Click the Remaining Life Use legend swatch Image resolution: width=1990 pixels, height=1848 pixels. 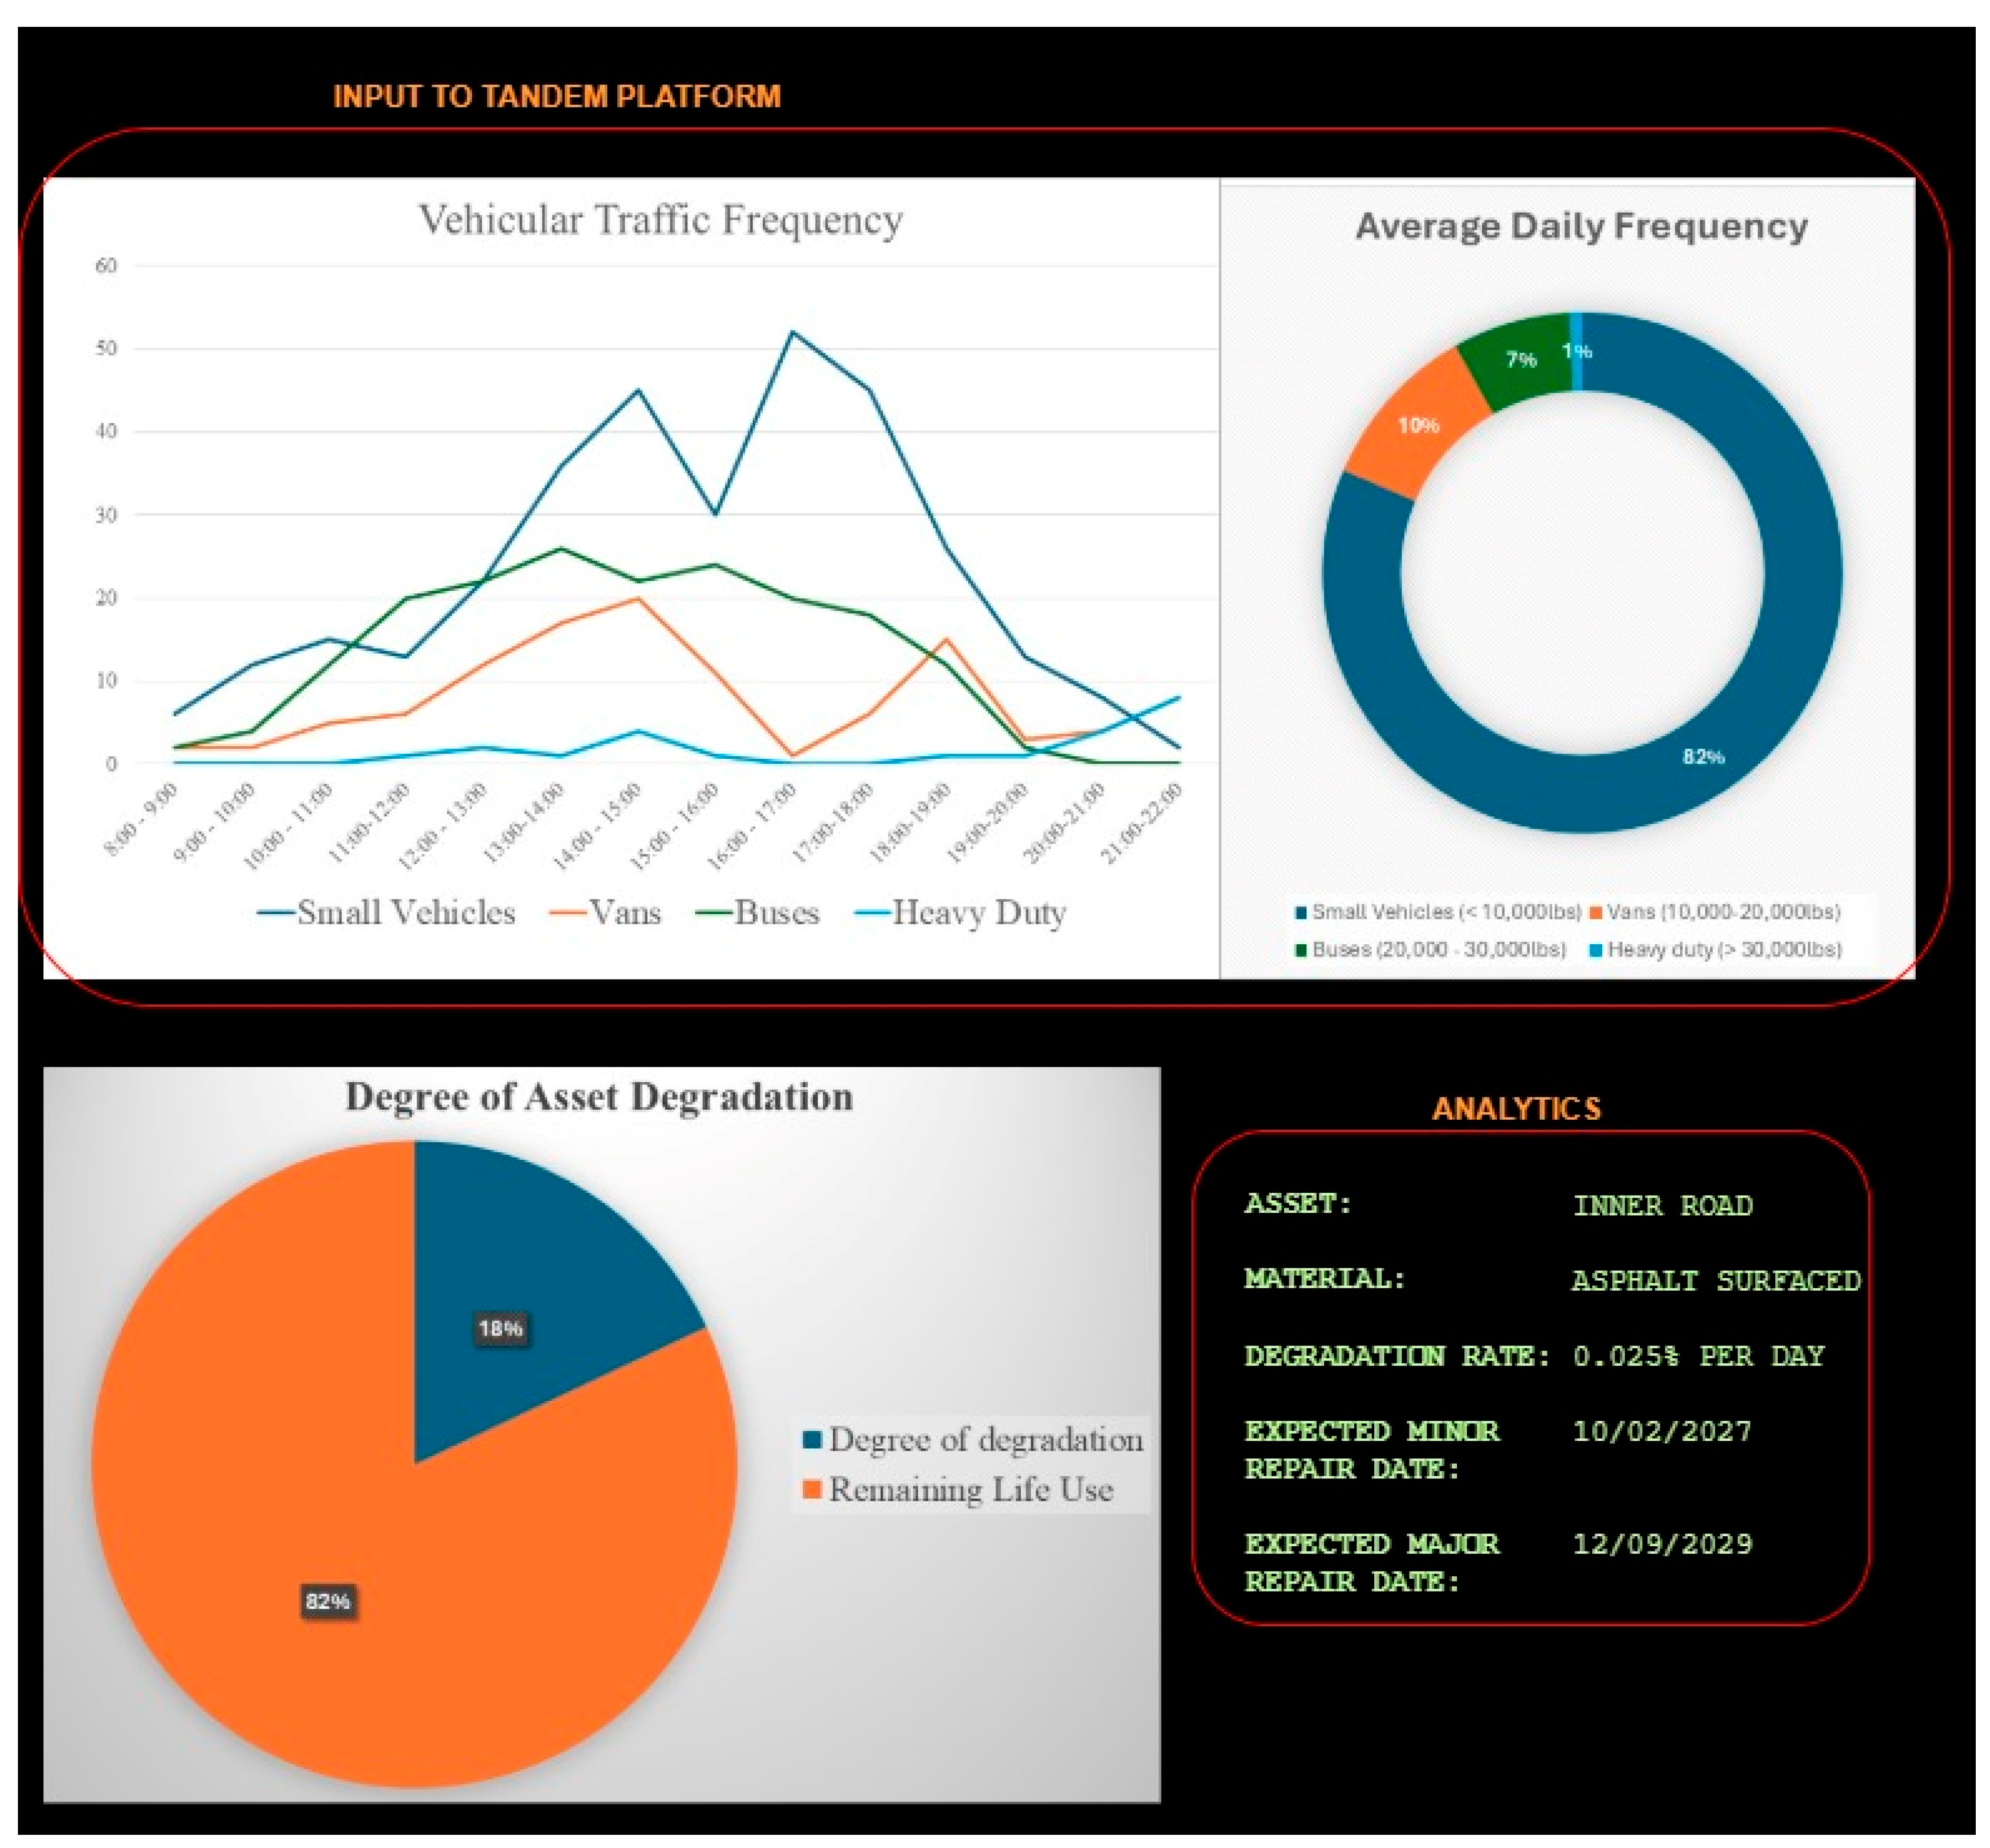[x=812, y=1490]
